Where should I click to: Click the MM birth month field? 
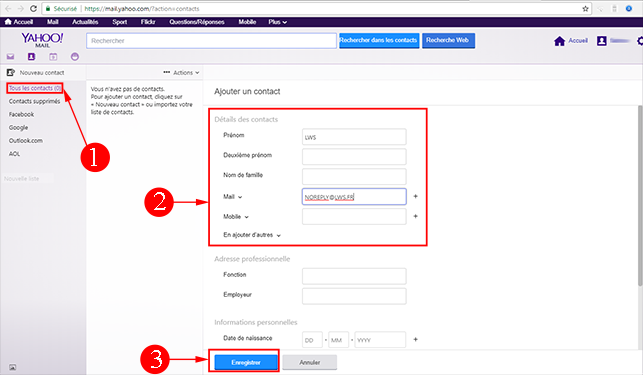click(x=338, y=340)
